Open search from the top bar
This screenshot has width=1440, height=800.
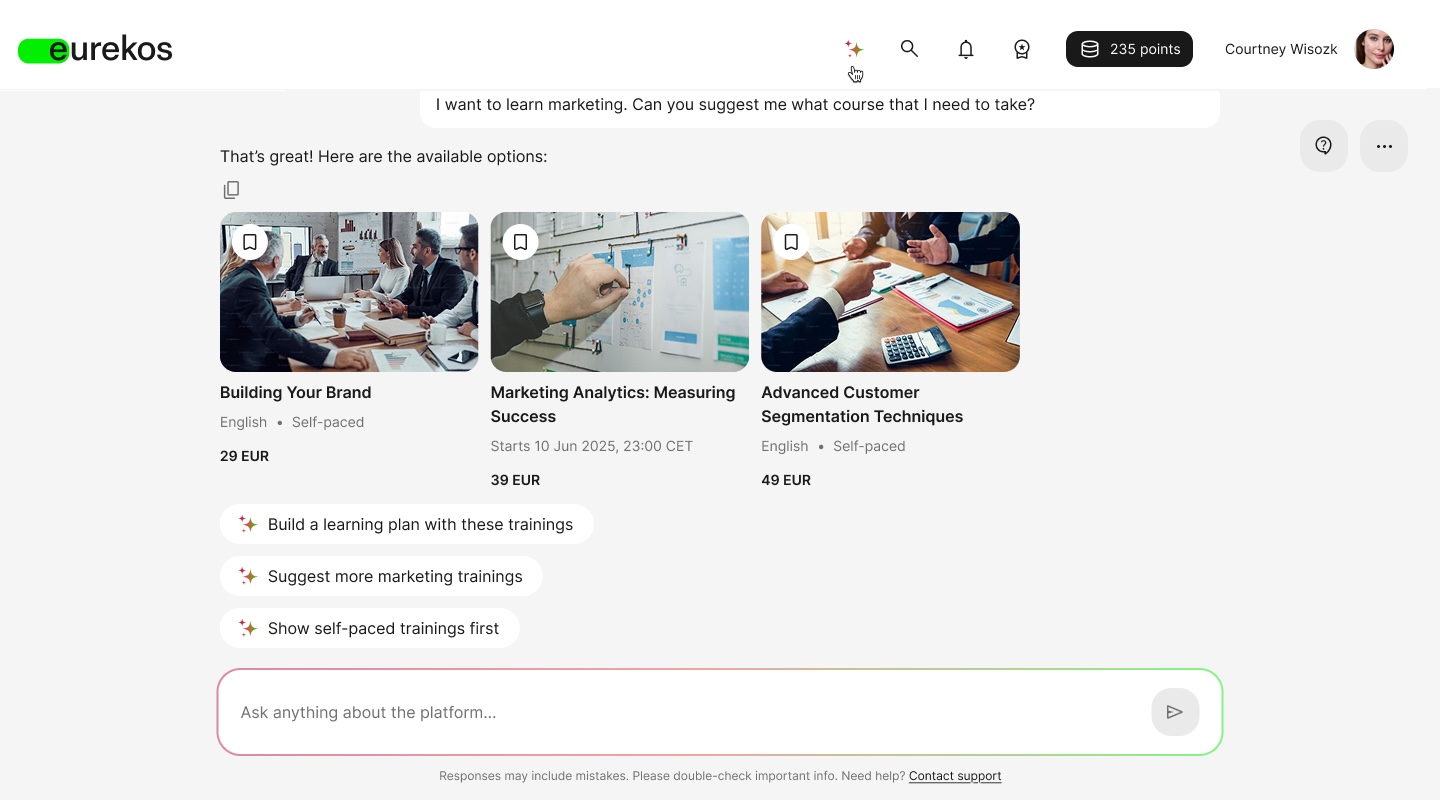[x=909, y=48]
